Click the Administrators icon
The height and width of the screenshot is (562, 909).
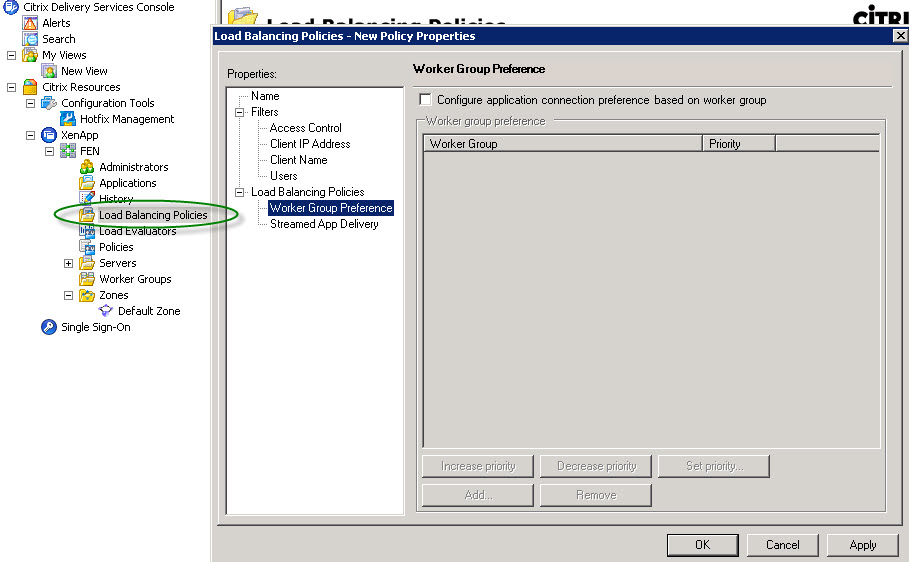pyautogui.click(x=87, y=167)
